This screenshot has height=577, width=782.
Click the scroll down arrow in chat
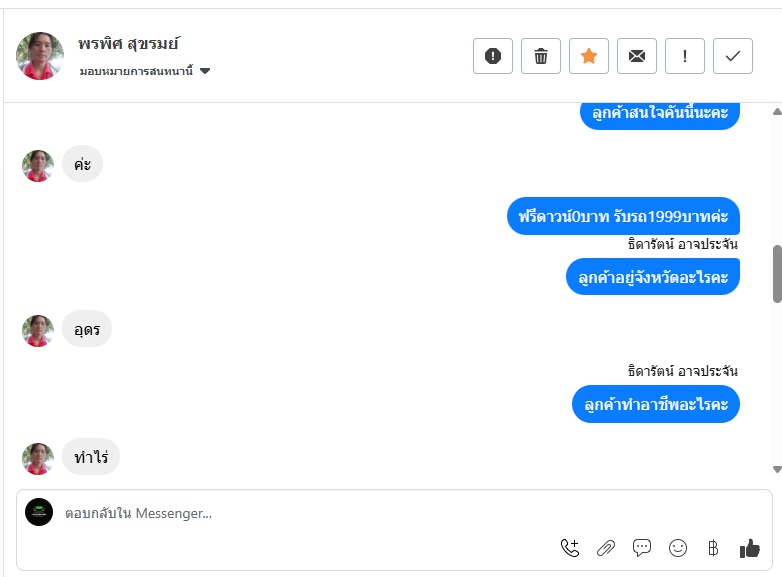777,469
